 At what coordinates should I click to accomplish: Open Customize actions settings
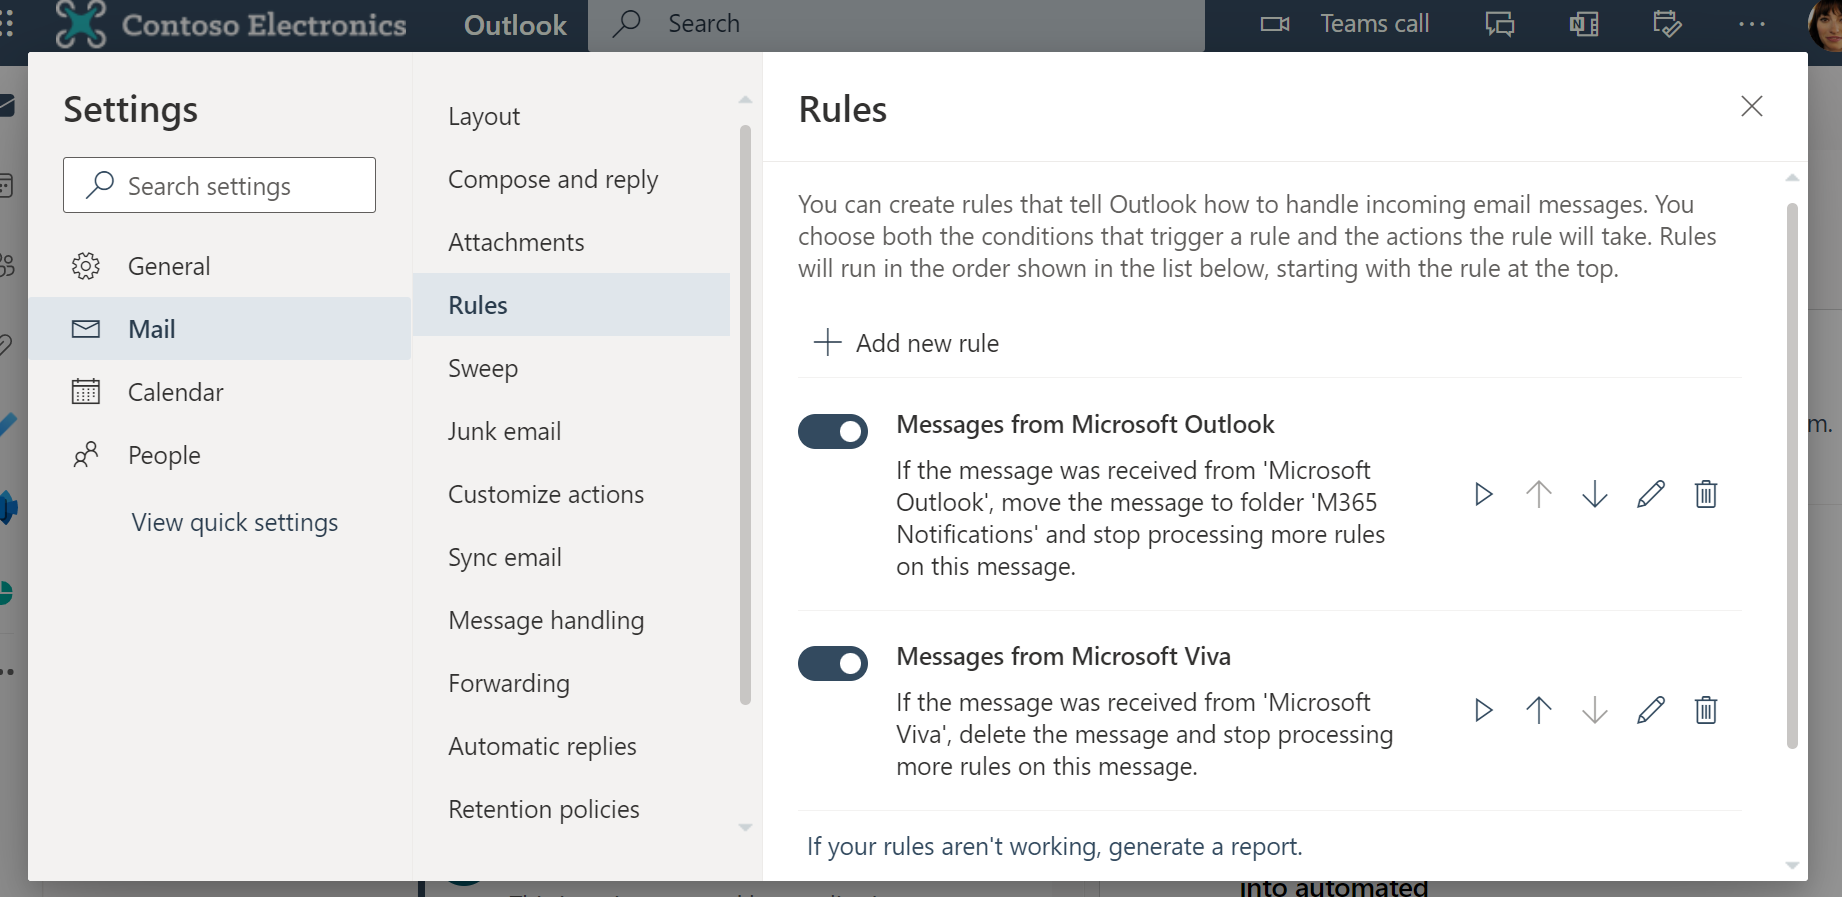point(572,494)
